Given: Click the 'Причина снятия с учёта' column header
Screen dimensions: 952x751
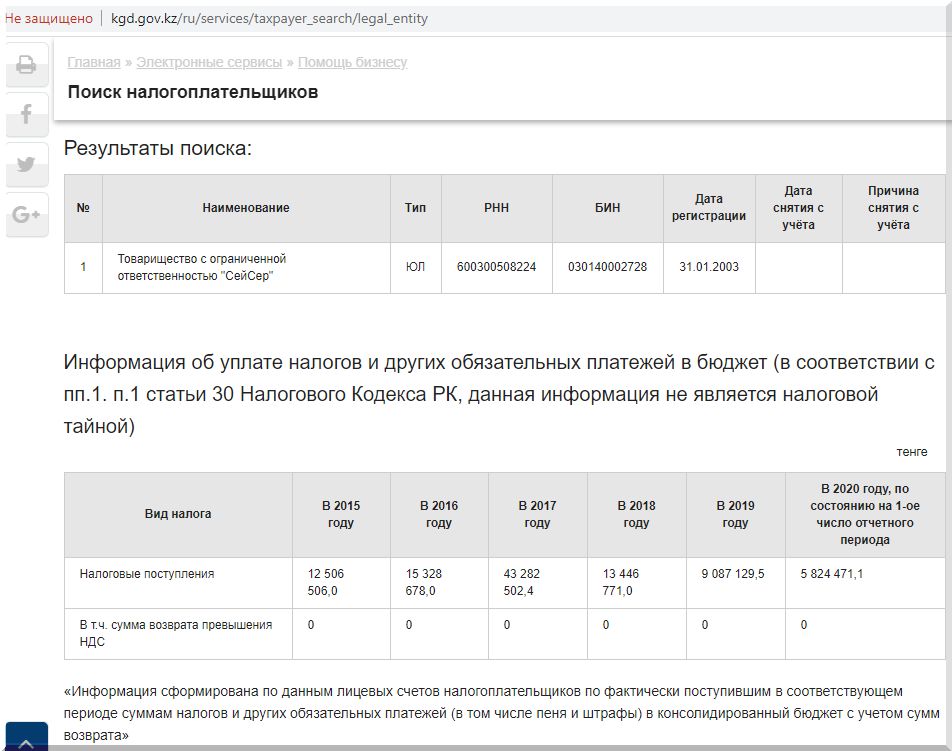Looking at the screenshot, I should coord(894,208).
